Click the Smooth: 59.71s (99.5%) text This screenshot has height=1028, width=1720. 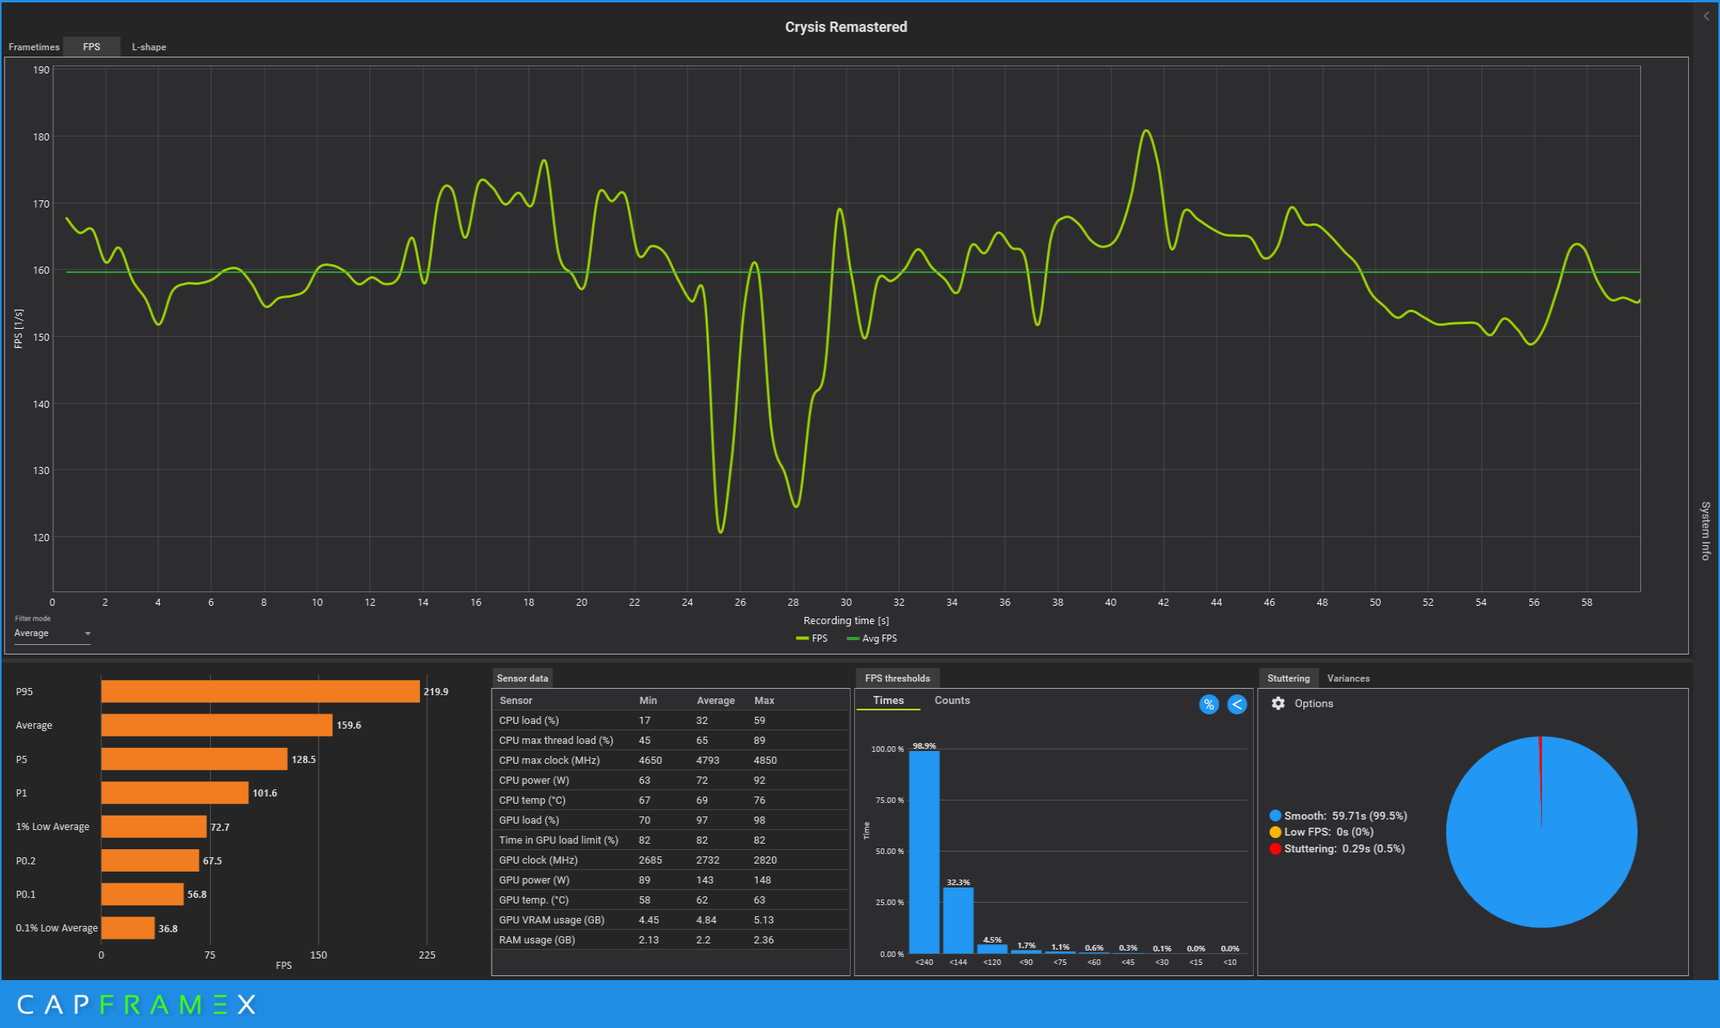(x=1345, y=816)
